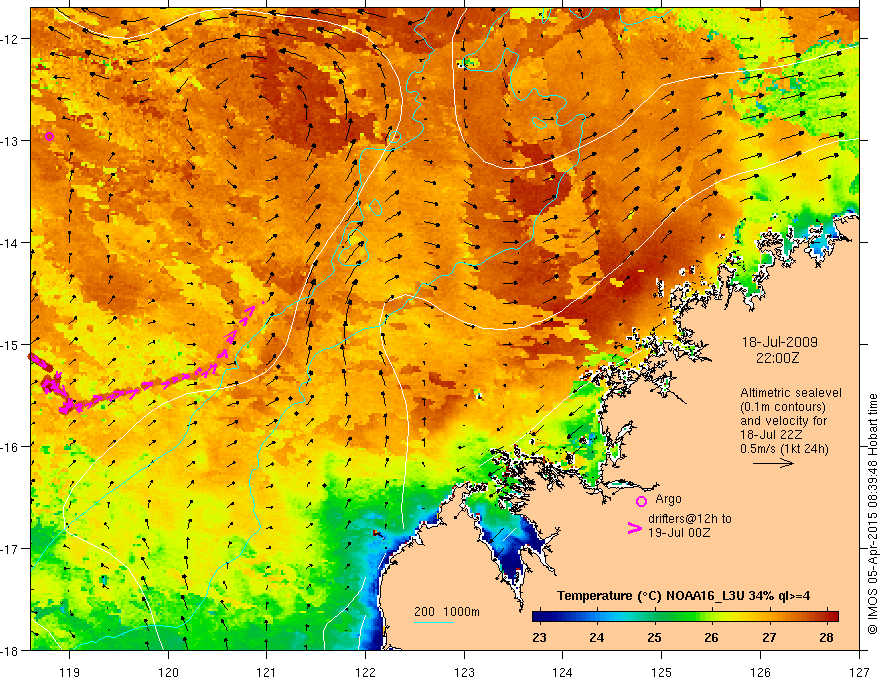Screen dimensions: 880x680
Task: Click the Argo float marker near latitude -13
Action: 49,136
